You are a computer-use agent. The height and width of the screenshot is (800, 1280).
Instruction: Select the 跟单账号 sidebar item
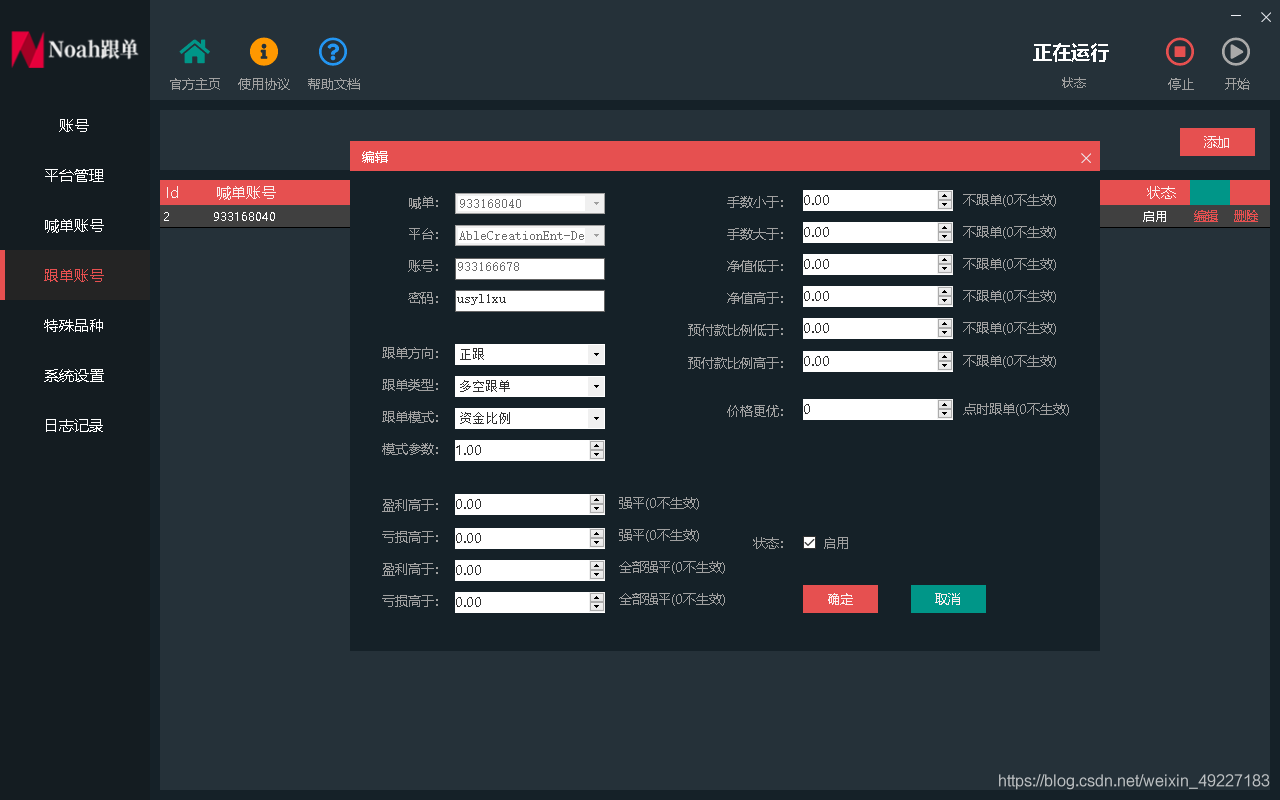pos(75,275)
